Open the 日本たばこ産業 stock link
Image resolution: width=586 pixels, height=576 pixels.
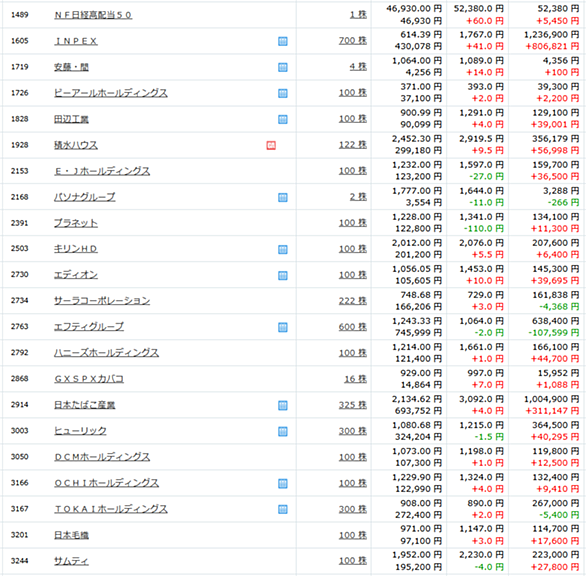point(85,405)
